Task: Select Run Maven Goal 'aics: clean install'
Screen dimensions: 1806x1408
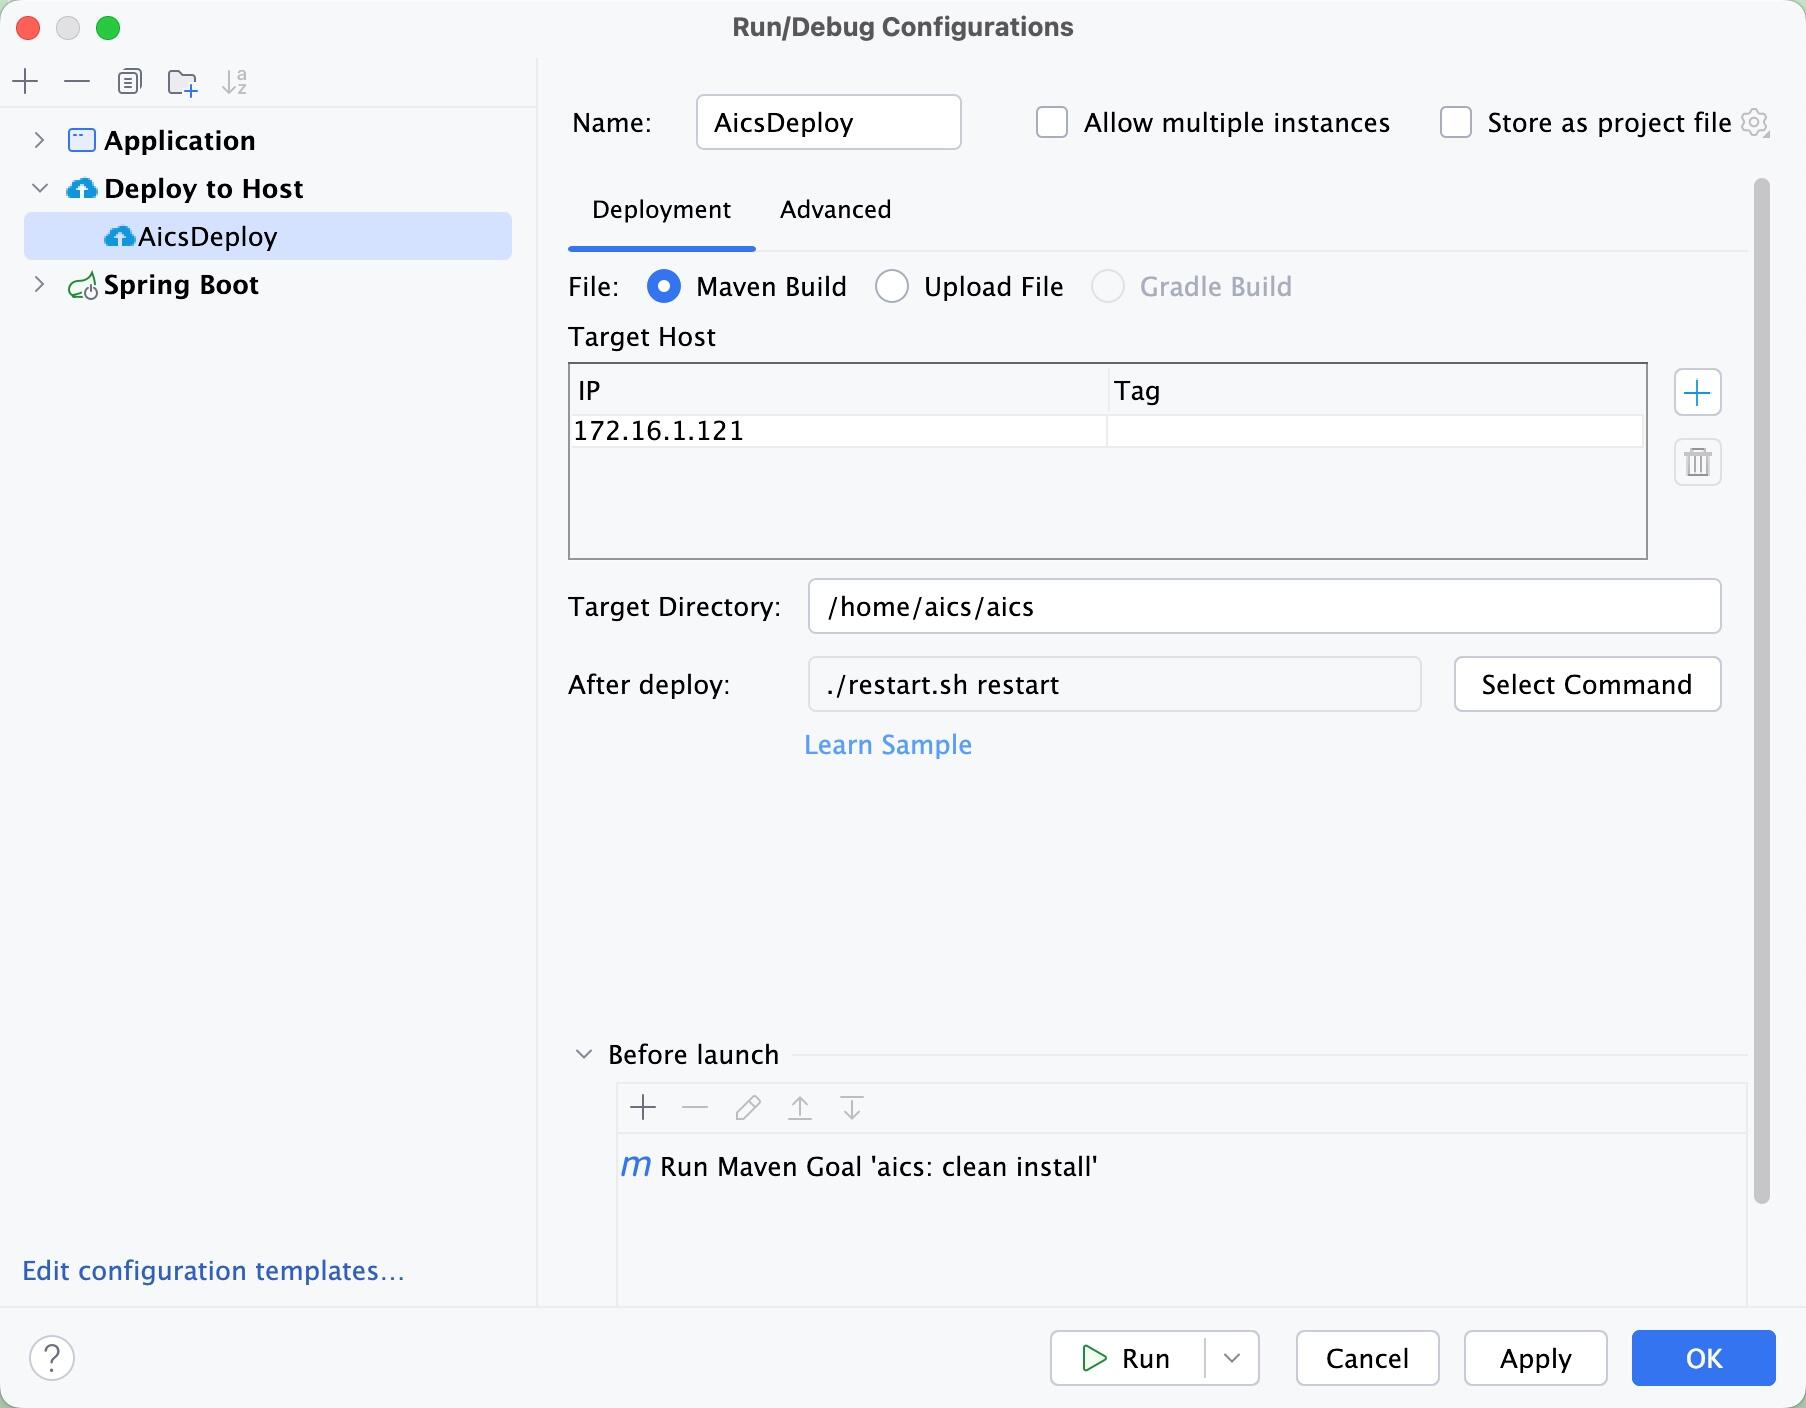Action: 879,1167
